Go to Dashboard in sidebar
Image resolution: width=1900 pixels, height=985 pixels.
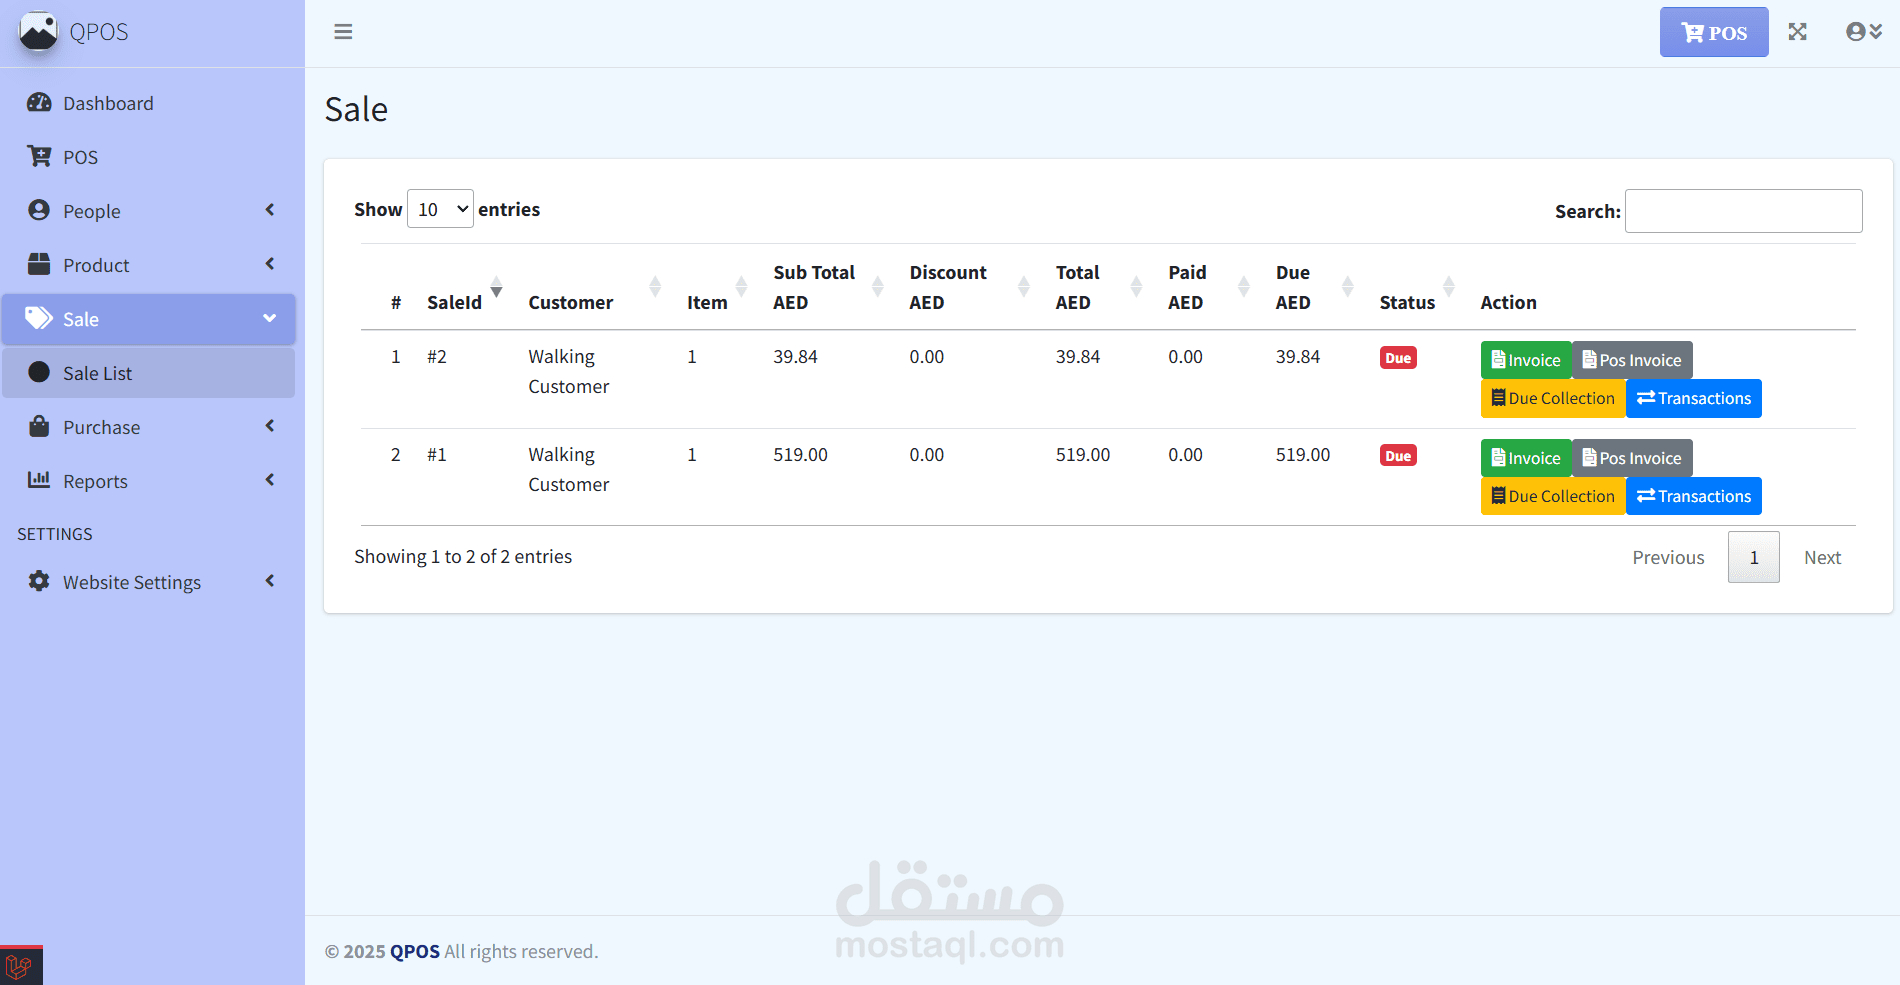(148, 103)
